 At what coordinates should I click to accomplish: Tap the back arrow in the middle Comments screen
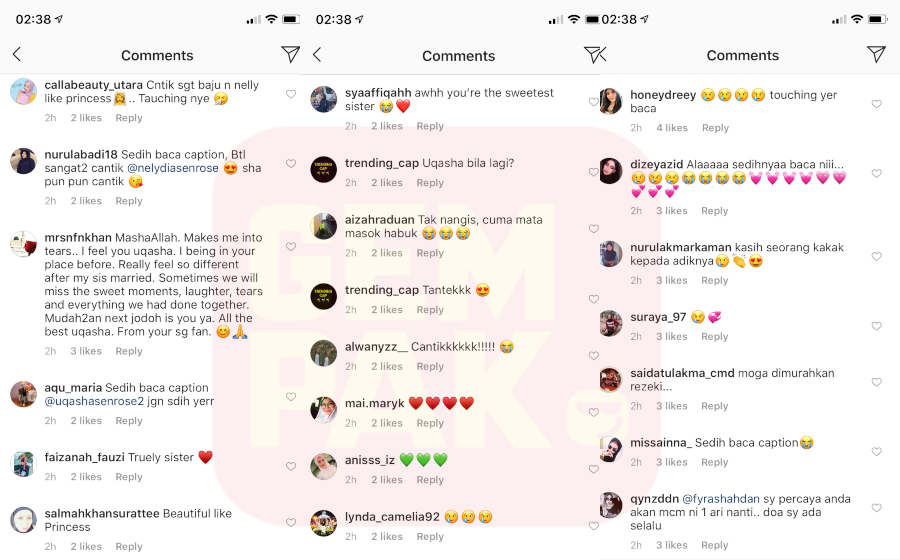[317, 55]
